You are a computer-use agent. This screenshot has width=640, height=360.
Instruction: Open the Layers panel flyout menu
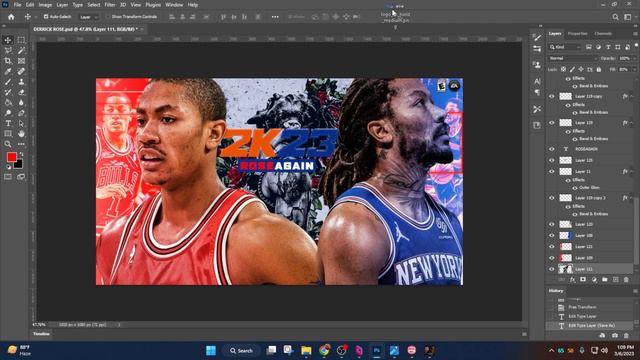[x=636, y=34]
